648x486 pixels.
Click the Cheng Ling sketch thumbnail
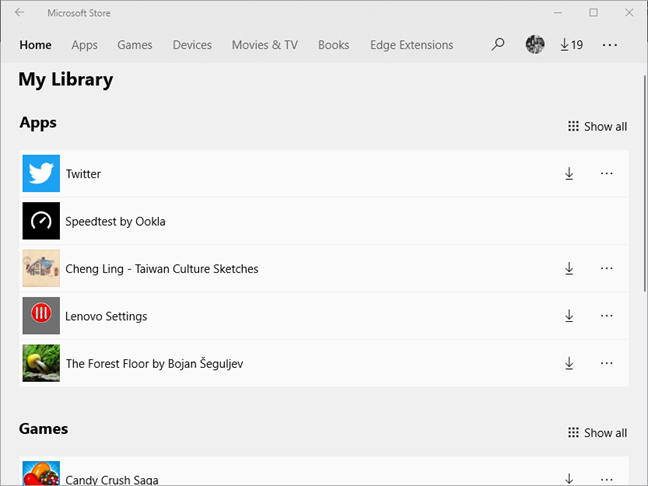tap(41, 268)
